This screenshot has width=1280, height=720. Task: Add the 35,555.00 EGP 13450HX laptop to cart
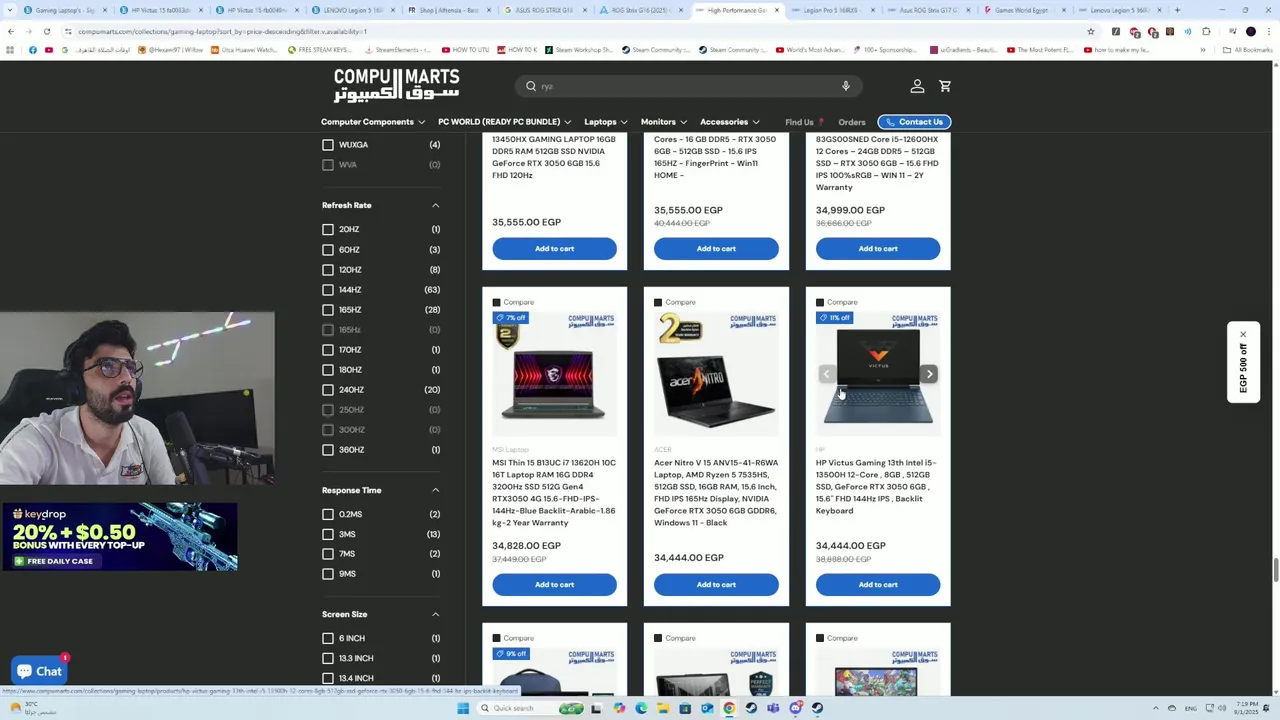click(554, 248)
